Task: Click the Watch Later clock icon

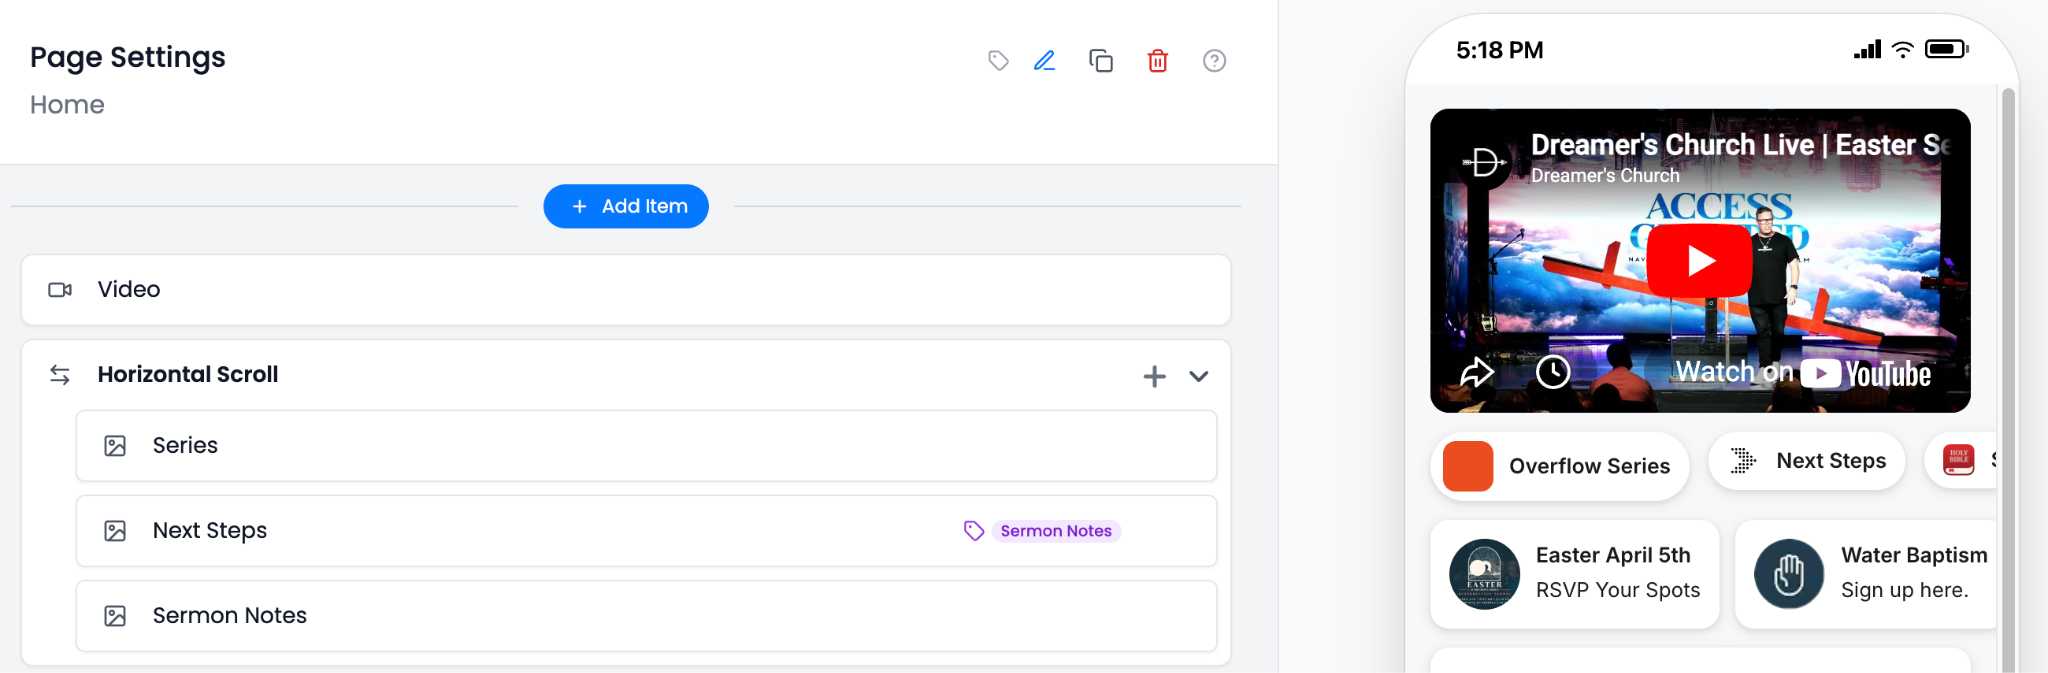Action: [x=1553, y=373]
